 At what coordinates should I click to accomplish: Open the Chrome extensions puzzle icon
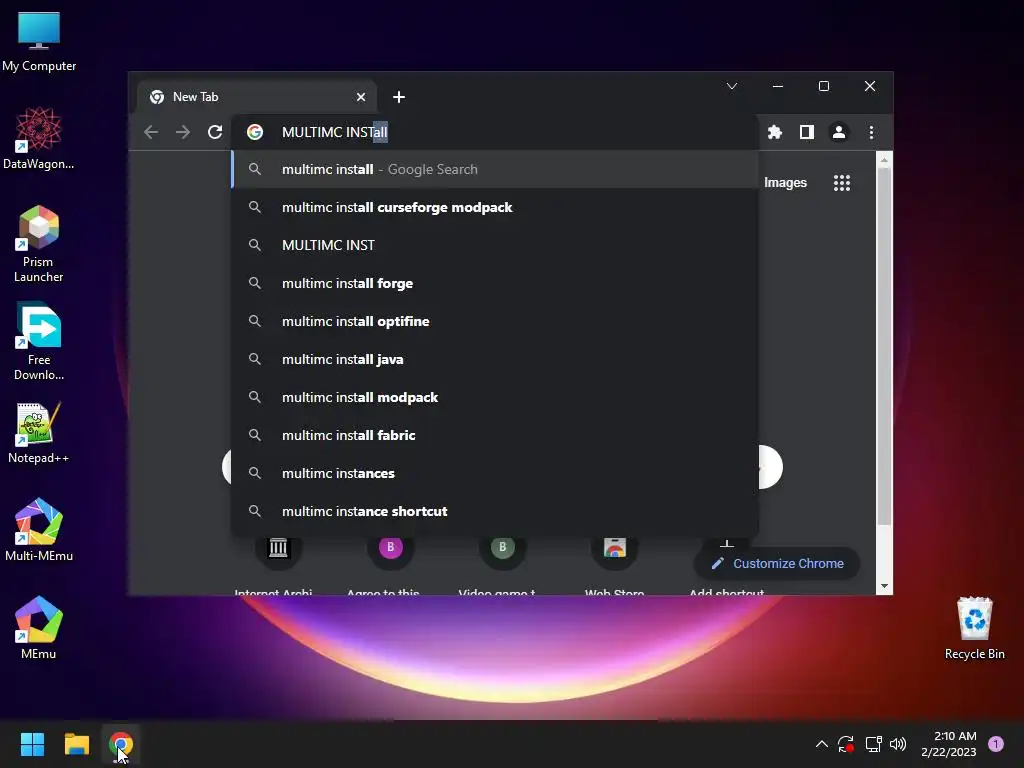coord(775,133)
